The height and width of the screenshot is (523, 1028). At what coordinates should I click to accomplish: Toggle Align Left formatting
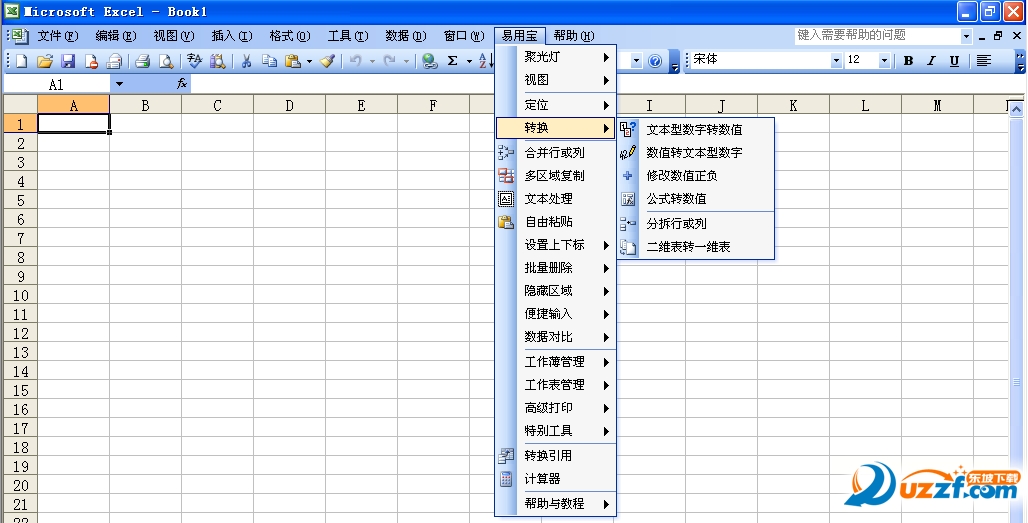pyautogui.click(x=983, y=60)
